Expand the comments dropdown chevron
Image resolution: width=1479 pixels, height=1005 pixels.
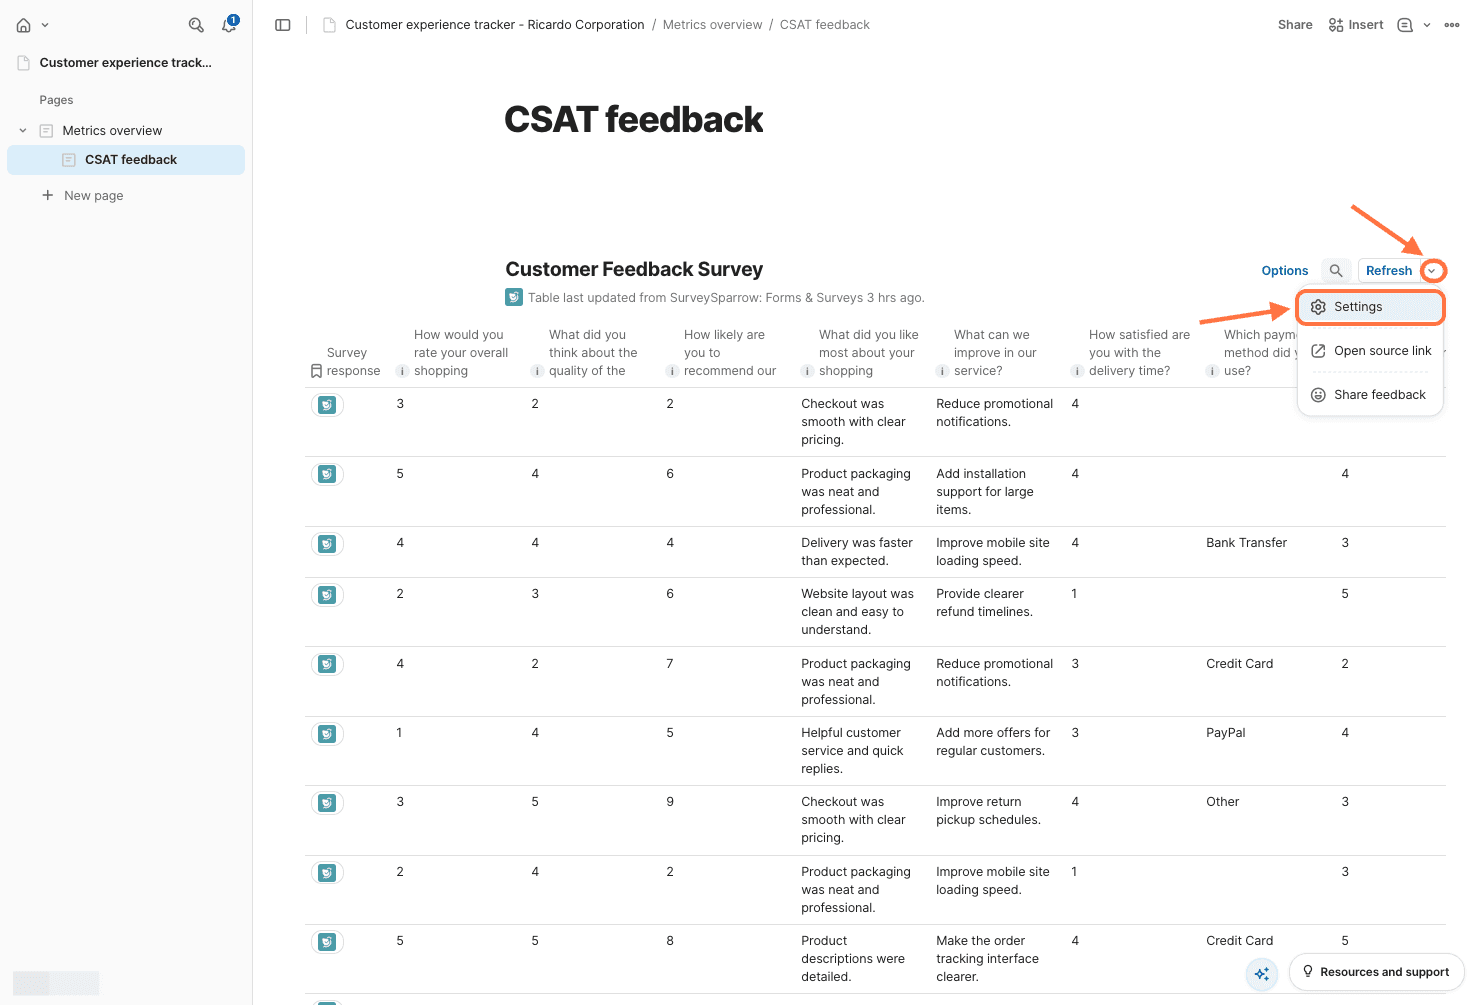(1427, 25)
